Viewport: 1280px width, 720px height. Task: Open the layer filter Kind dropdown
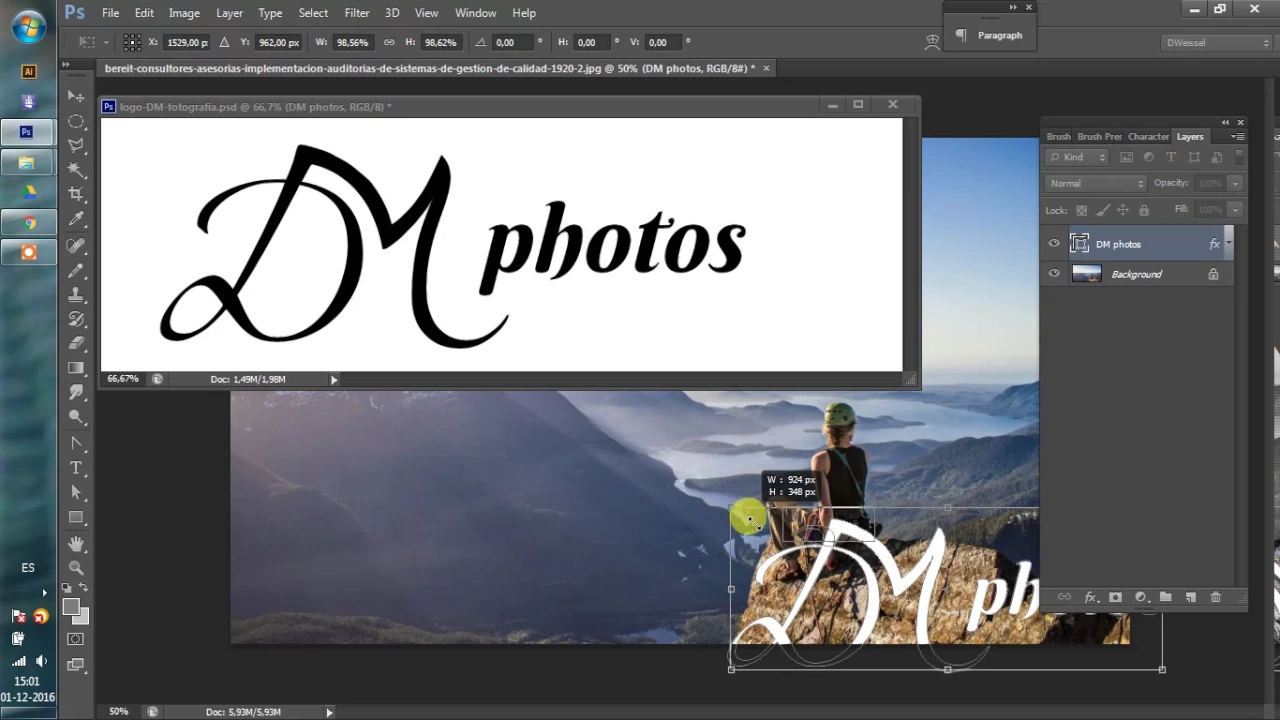1077,157
